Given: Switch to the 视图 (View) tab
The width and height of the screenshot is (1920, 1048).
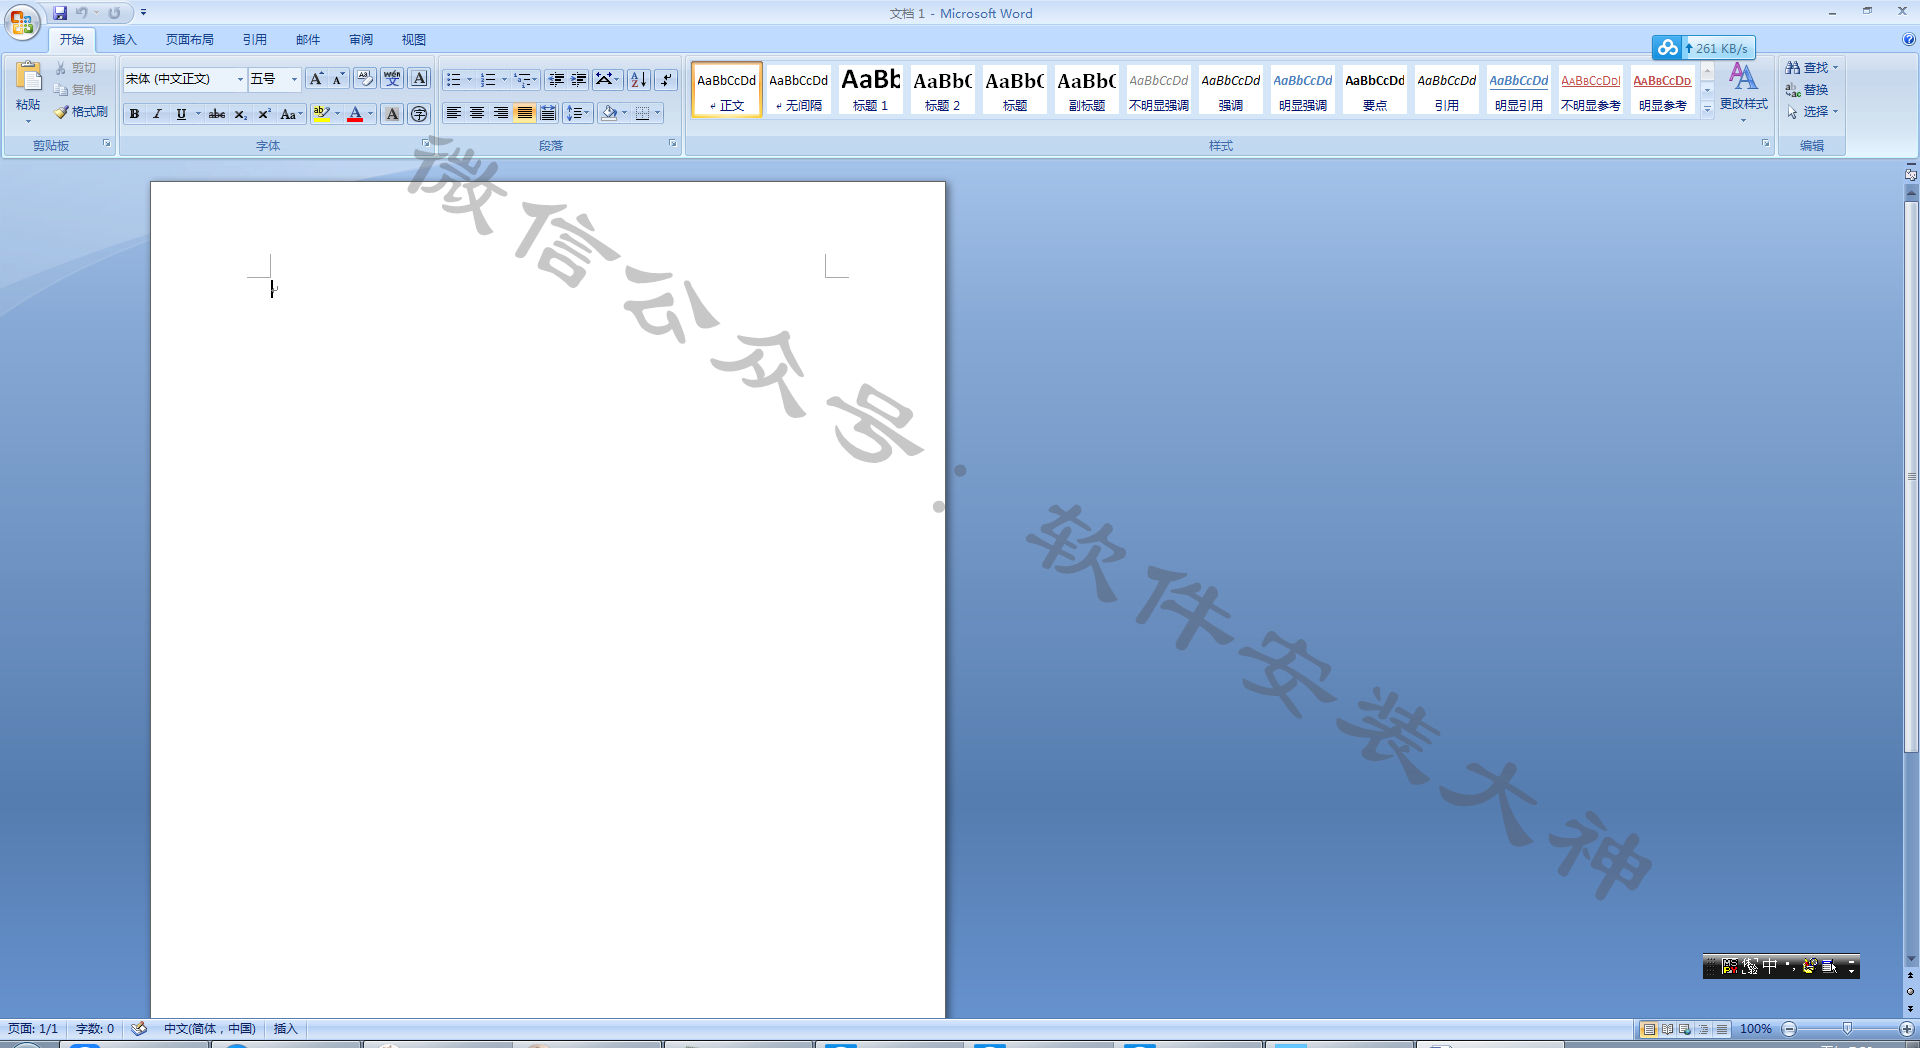Looking at the screenshot, I should (x=414, y=40).
